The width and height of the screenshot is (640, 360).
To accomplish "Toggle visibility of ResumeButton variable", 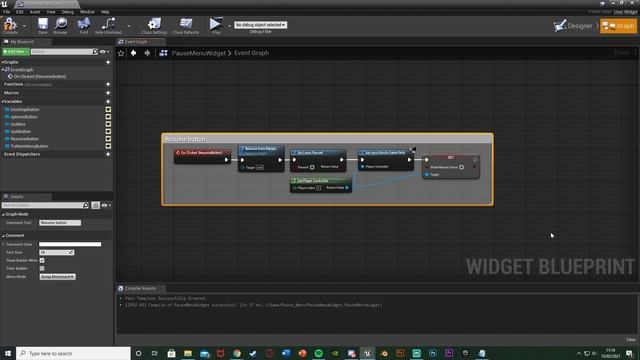I will point(108,139).
